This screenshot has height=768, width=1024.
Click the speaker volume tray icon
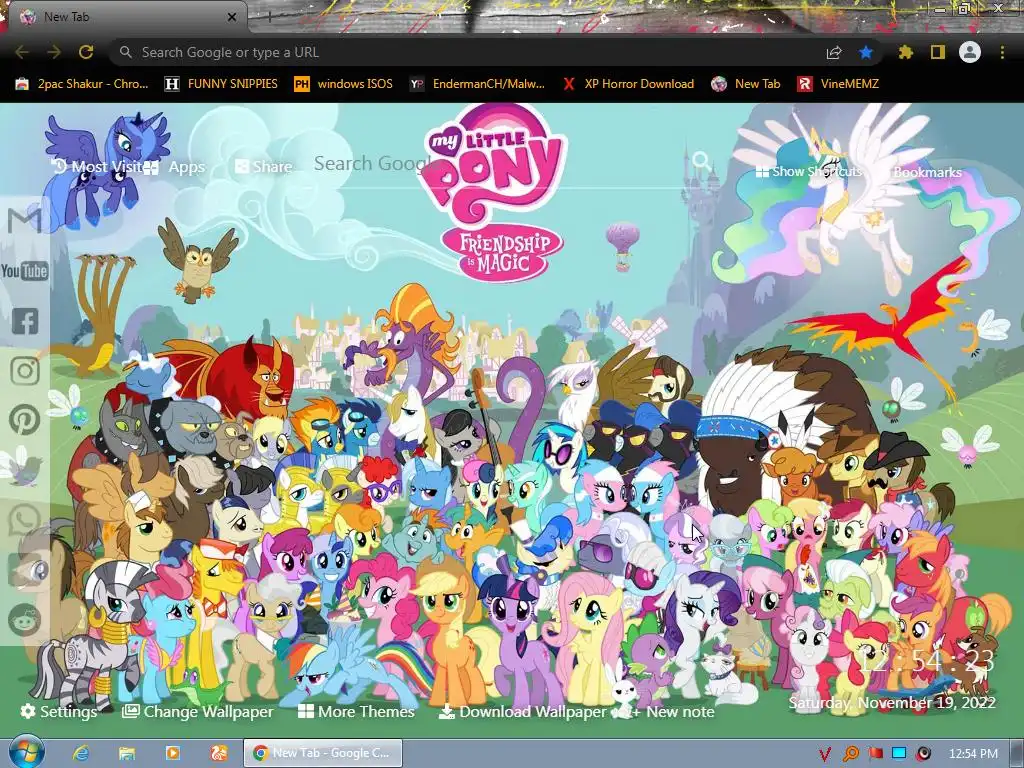pyautogui.click(x=923, y=754)
